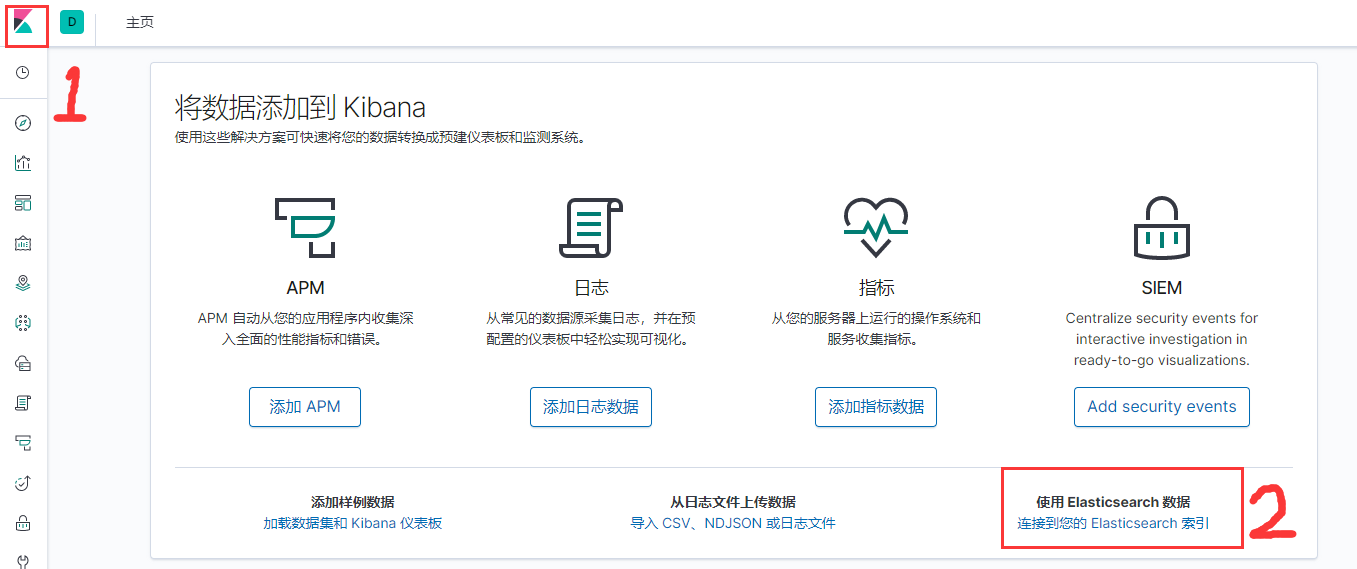Click the logs scroll illustration icon
The image size is (1357, 569).
(x=590, y=228)
